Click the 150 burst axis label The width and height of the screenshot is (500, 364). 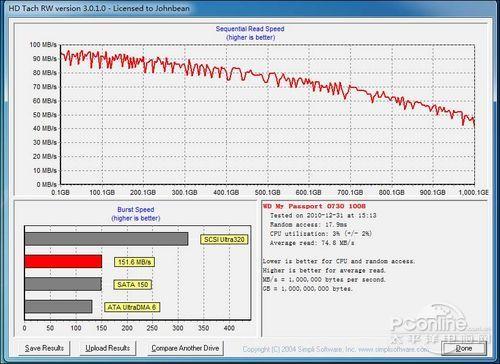click(101, 328)
